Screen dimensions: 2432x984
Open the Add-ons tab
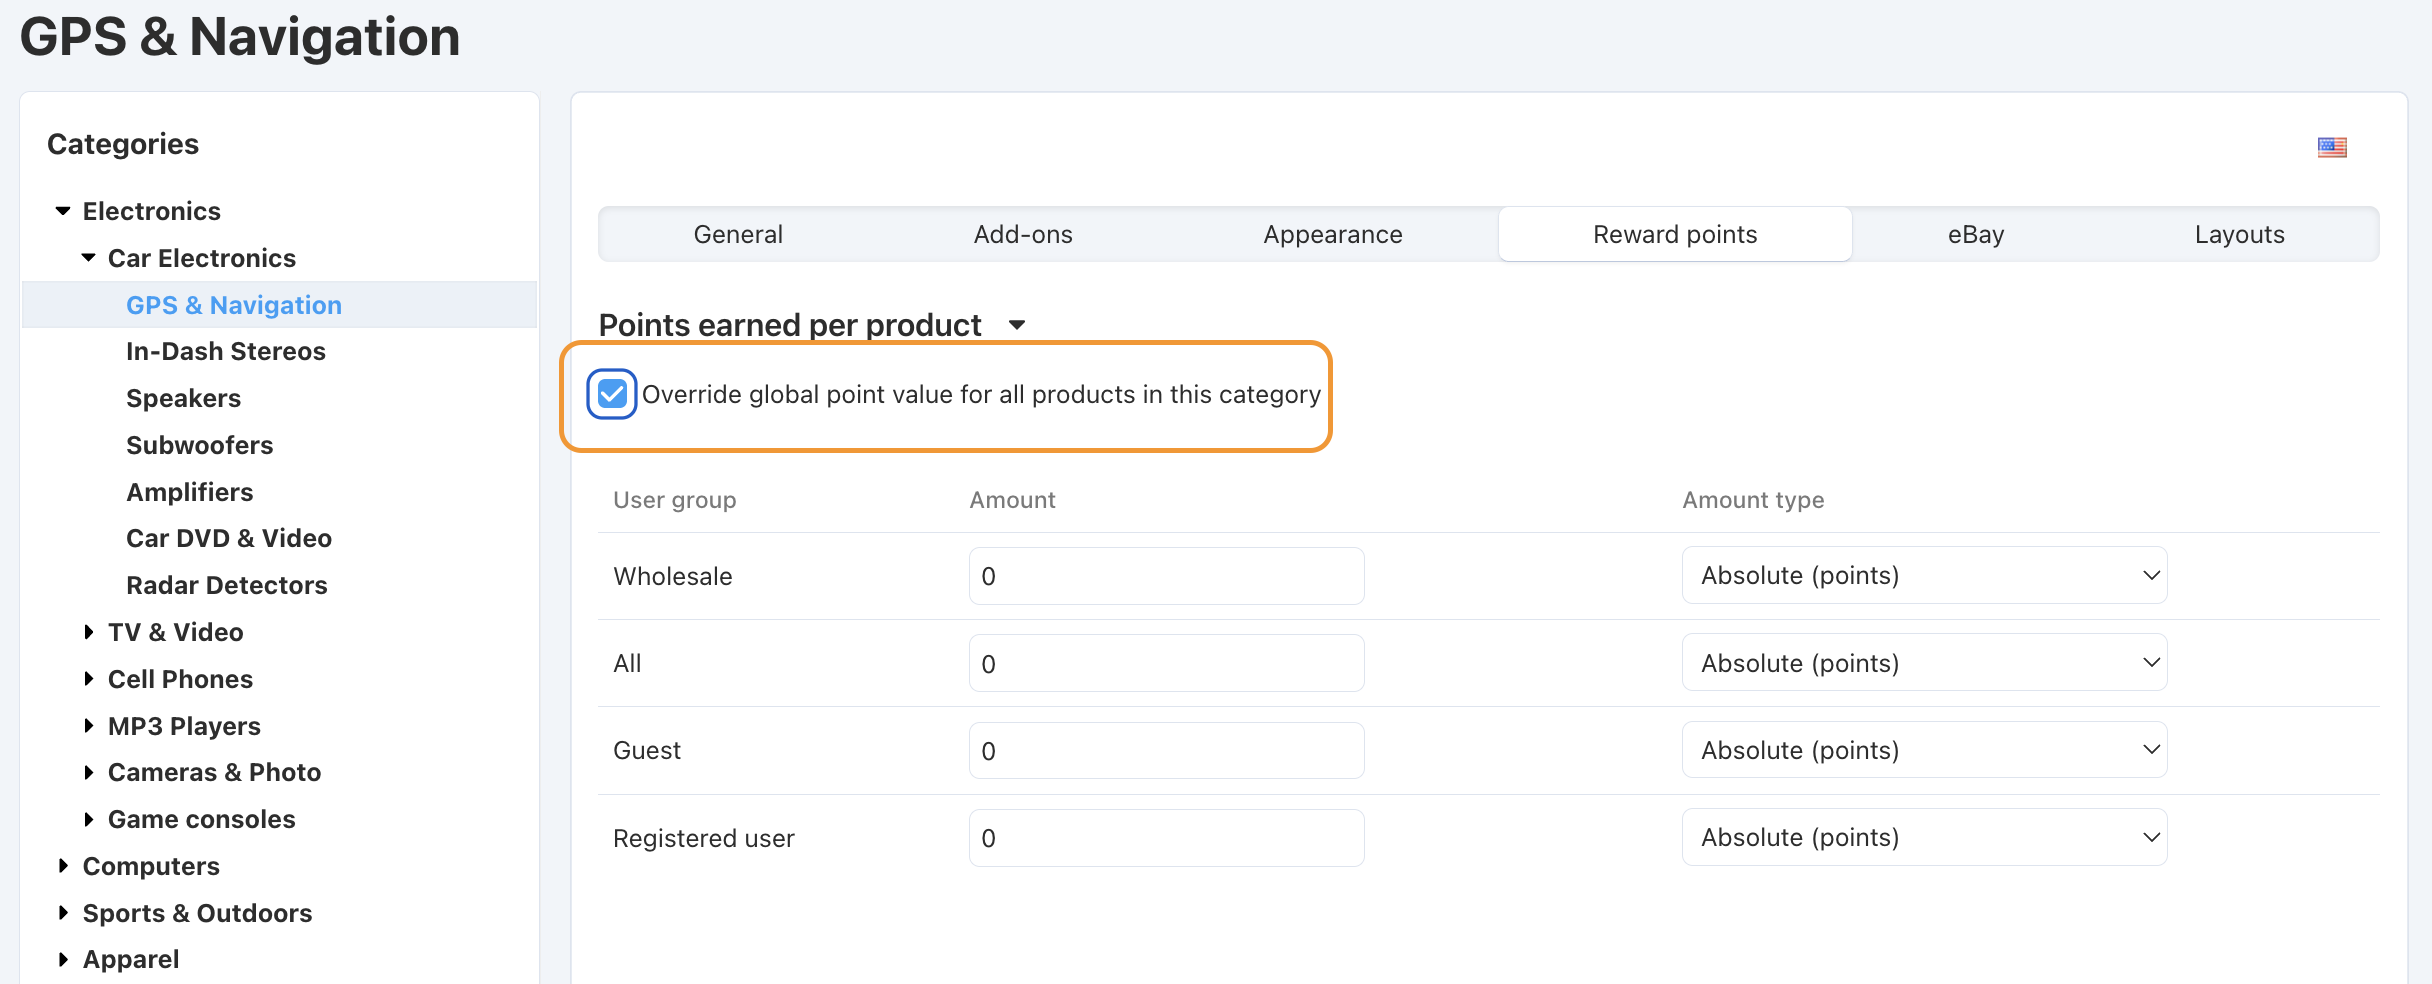pyautogui.click(x=1023, y=234)
